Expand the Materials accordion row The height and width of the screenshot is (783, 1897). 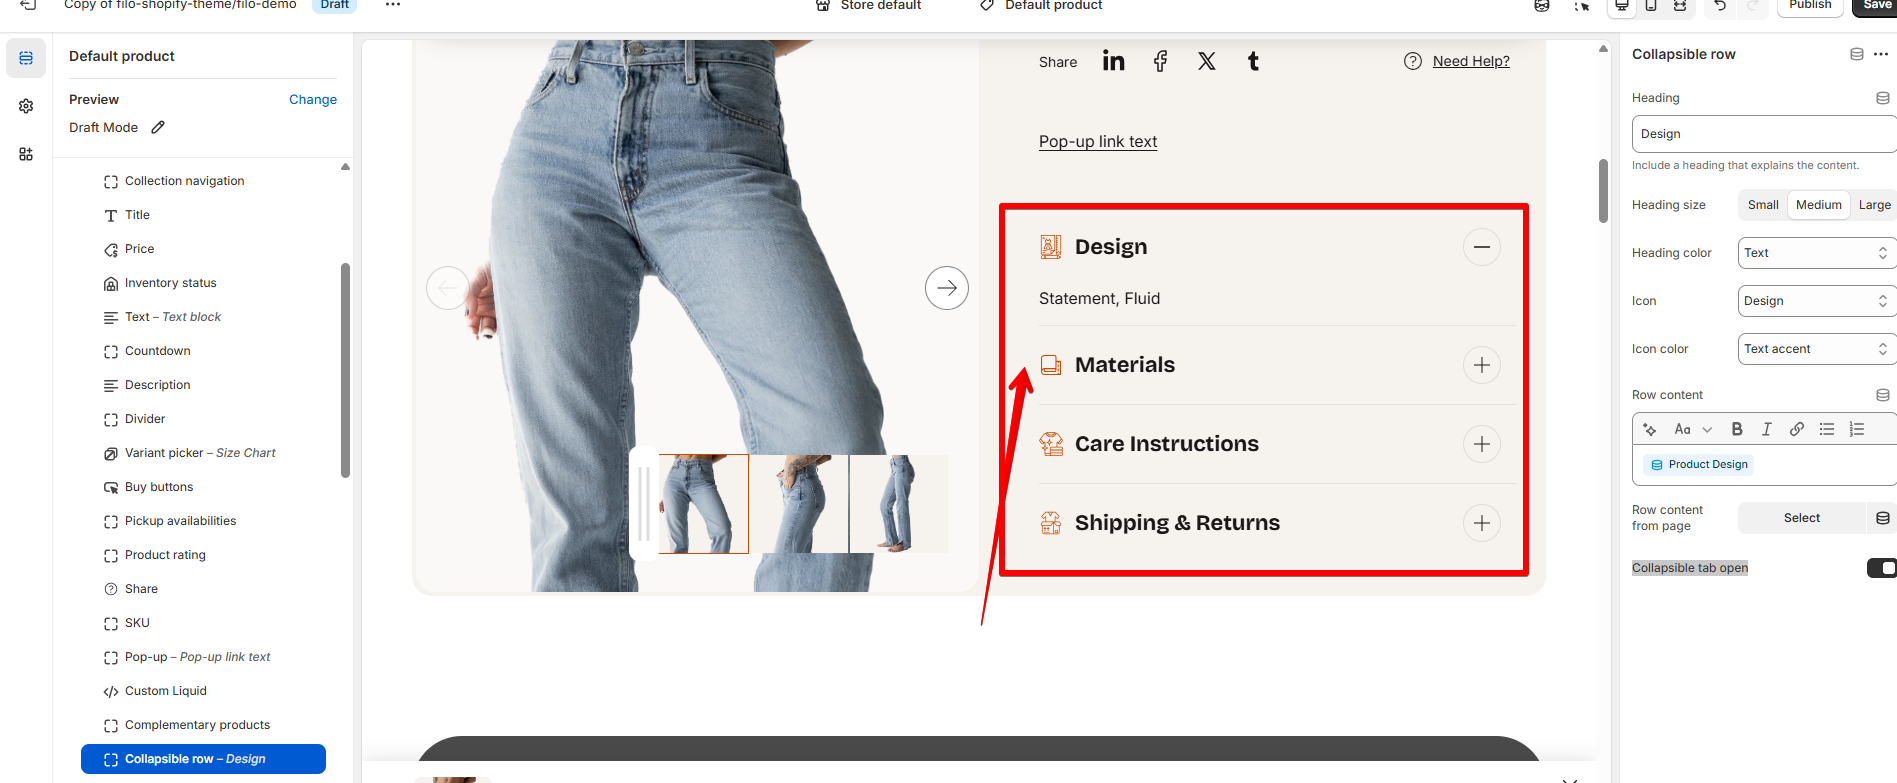pos(1482,365)
